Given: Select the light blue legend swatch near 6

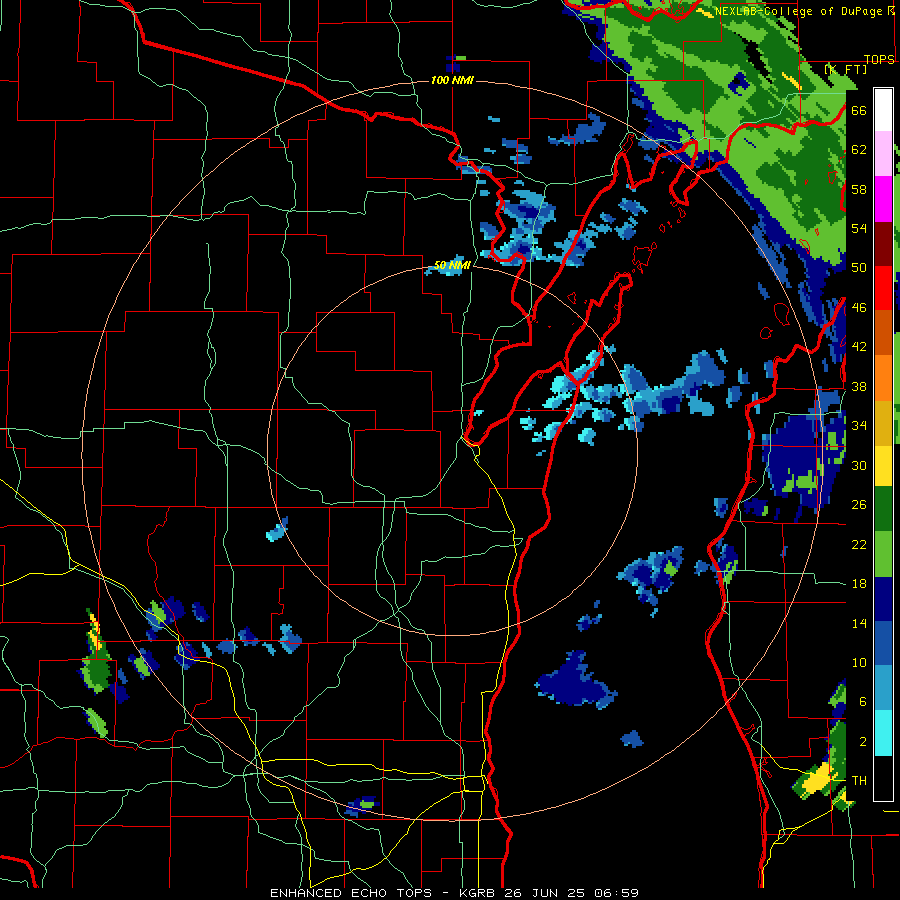Looking at the screenshot, I should pyautogui.click(x=883, y=688).
